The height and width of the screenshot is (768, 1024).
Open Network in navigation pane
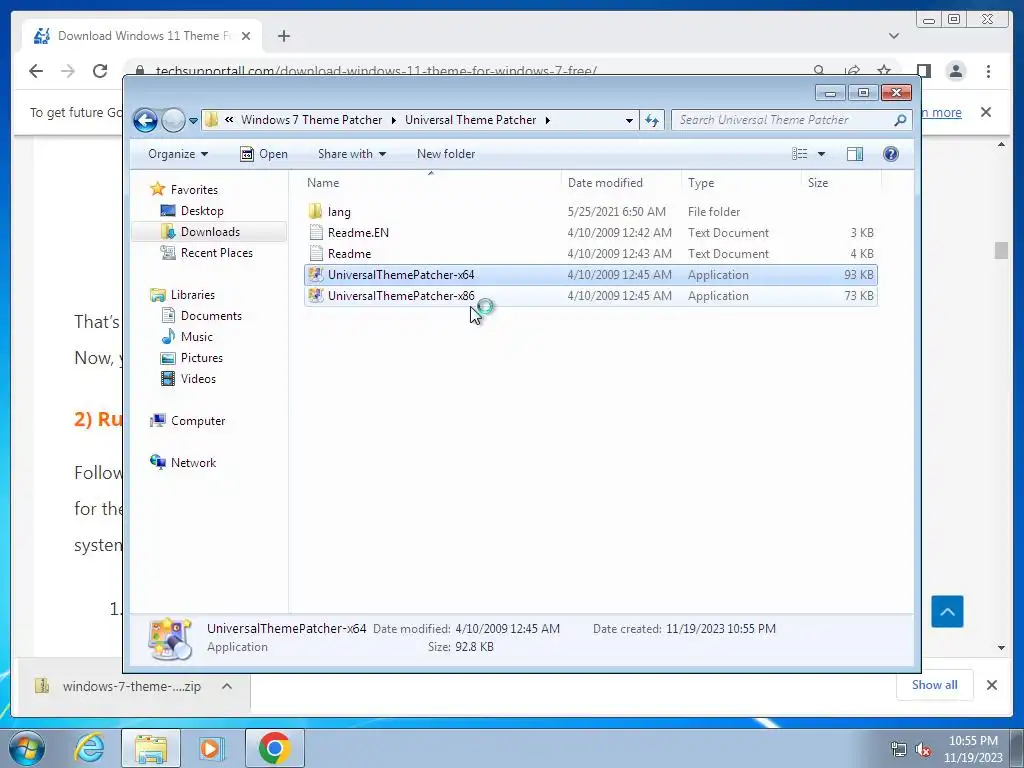point(193,463)
